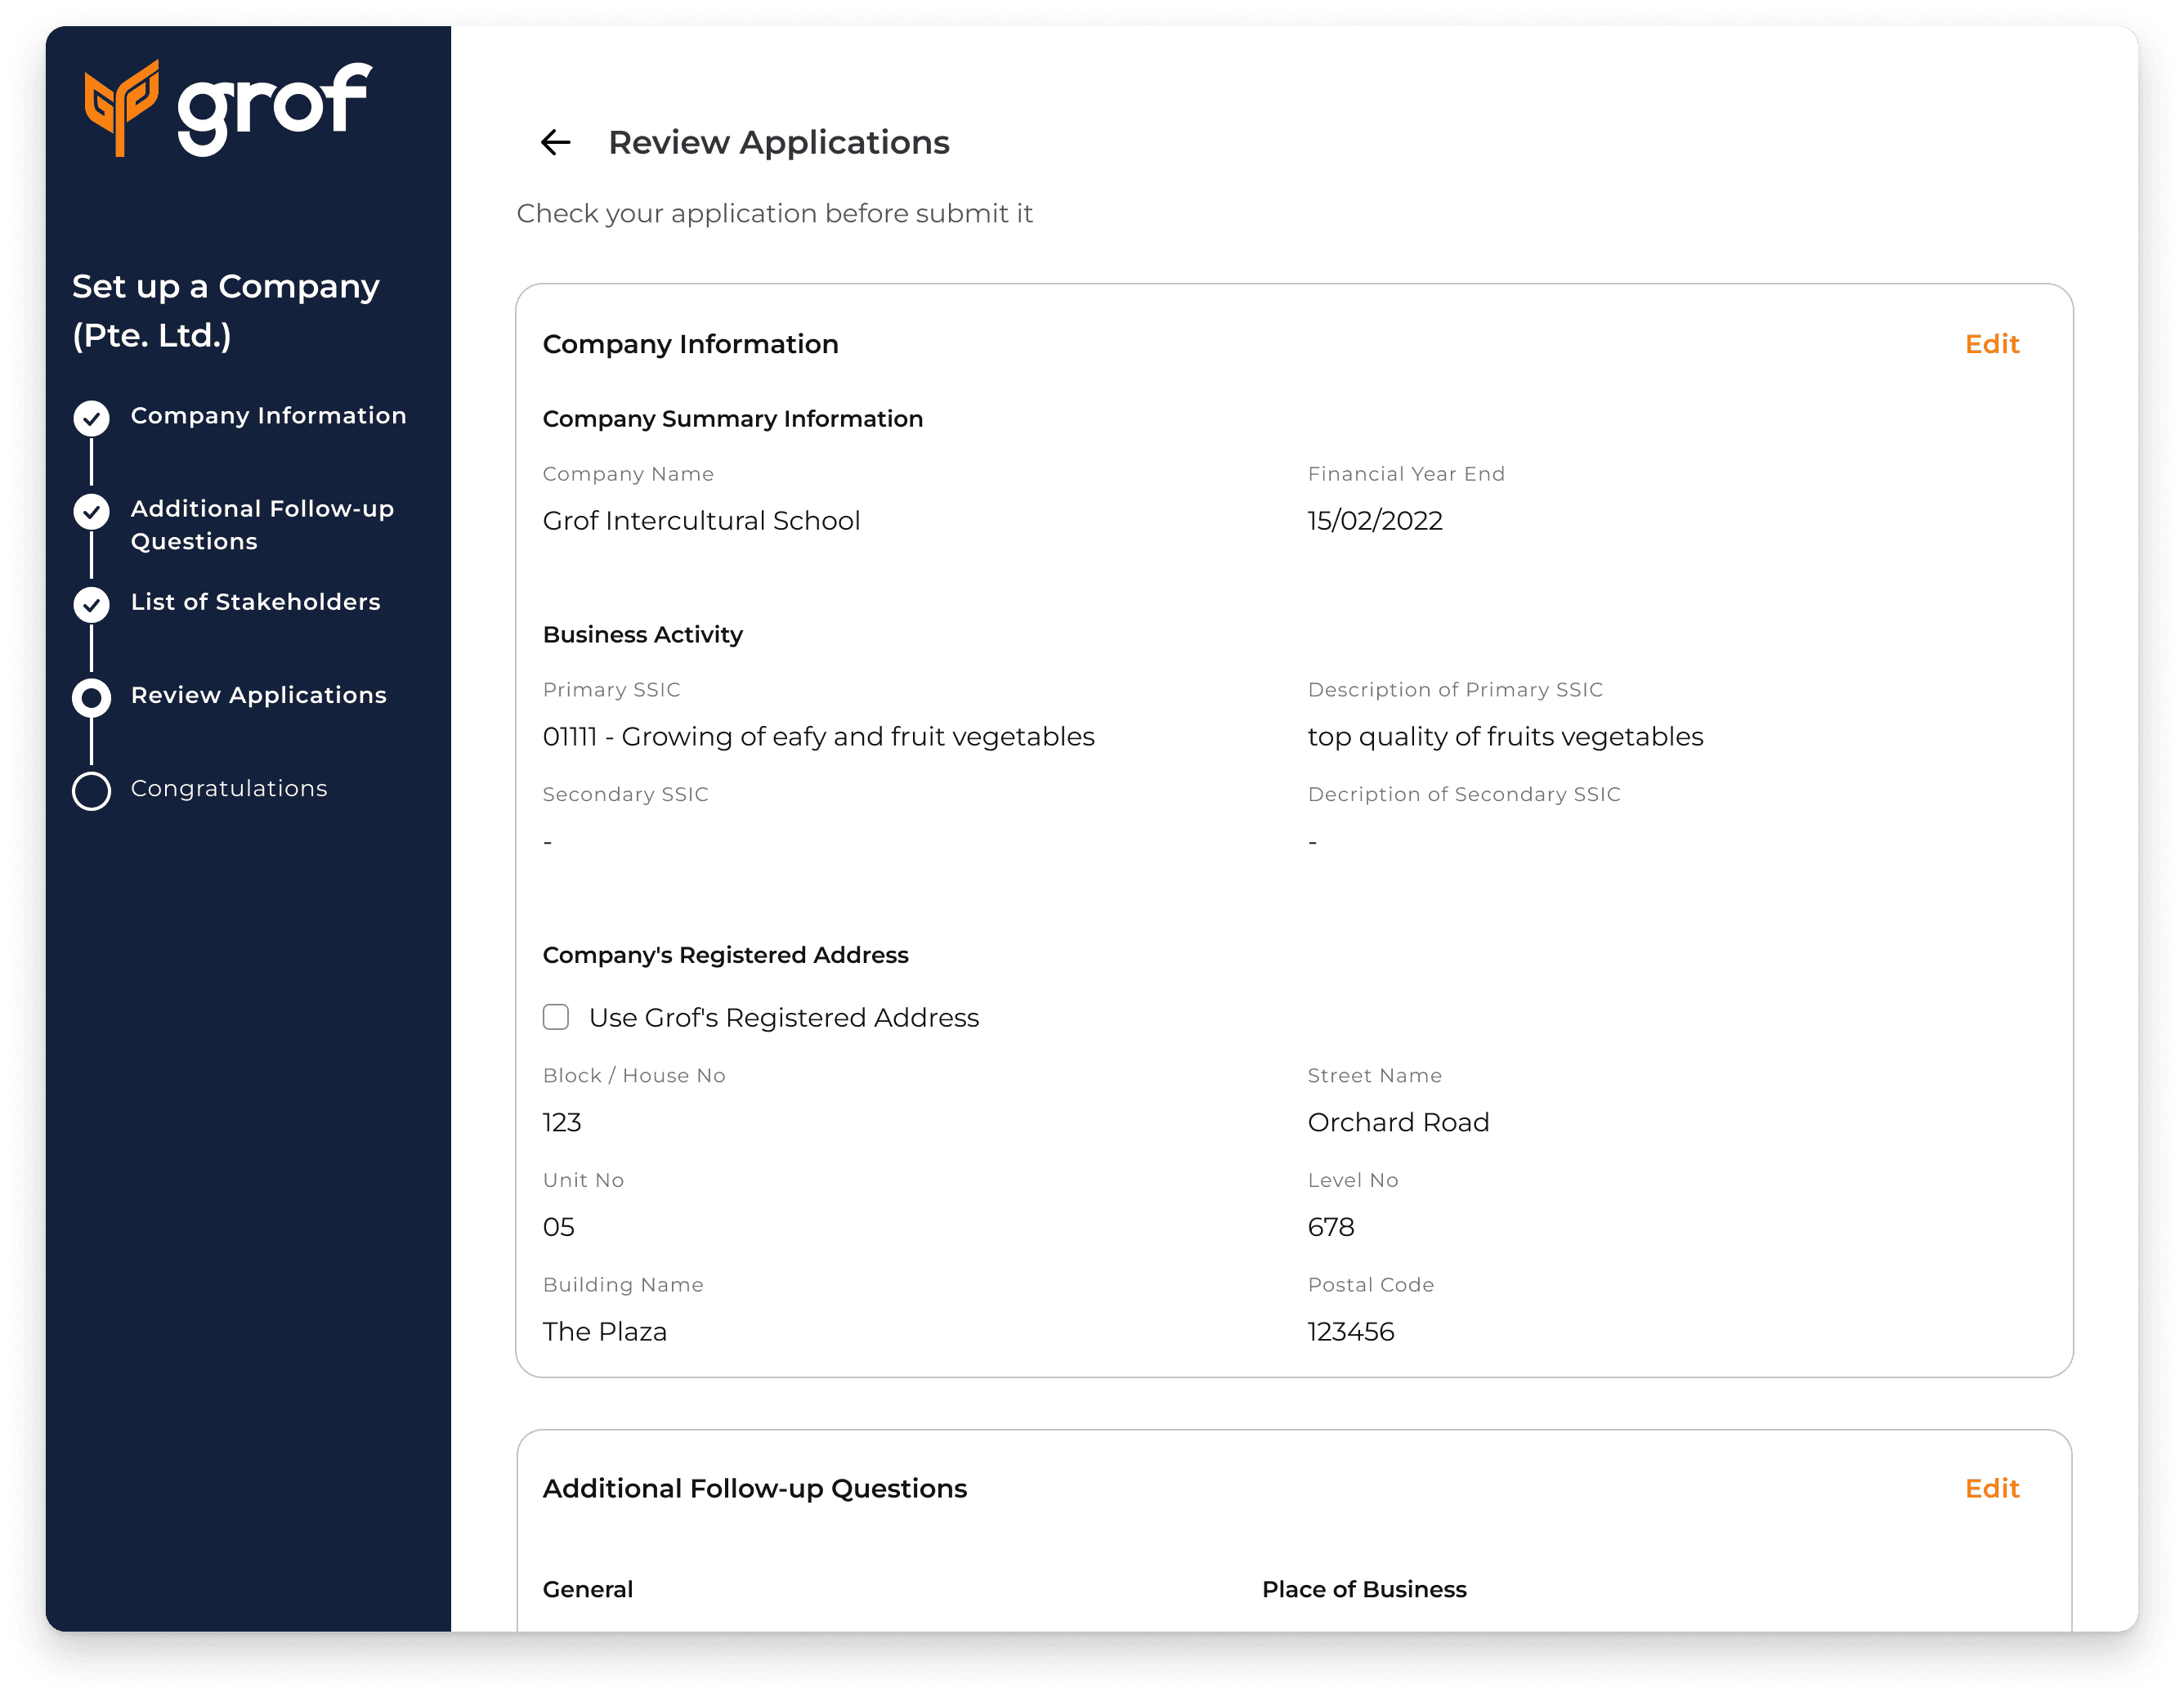Click the back arrow icon
Image resolution: width=2184 pixels, height=1697 pixels.
click(x=555, y=142)
